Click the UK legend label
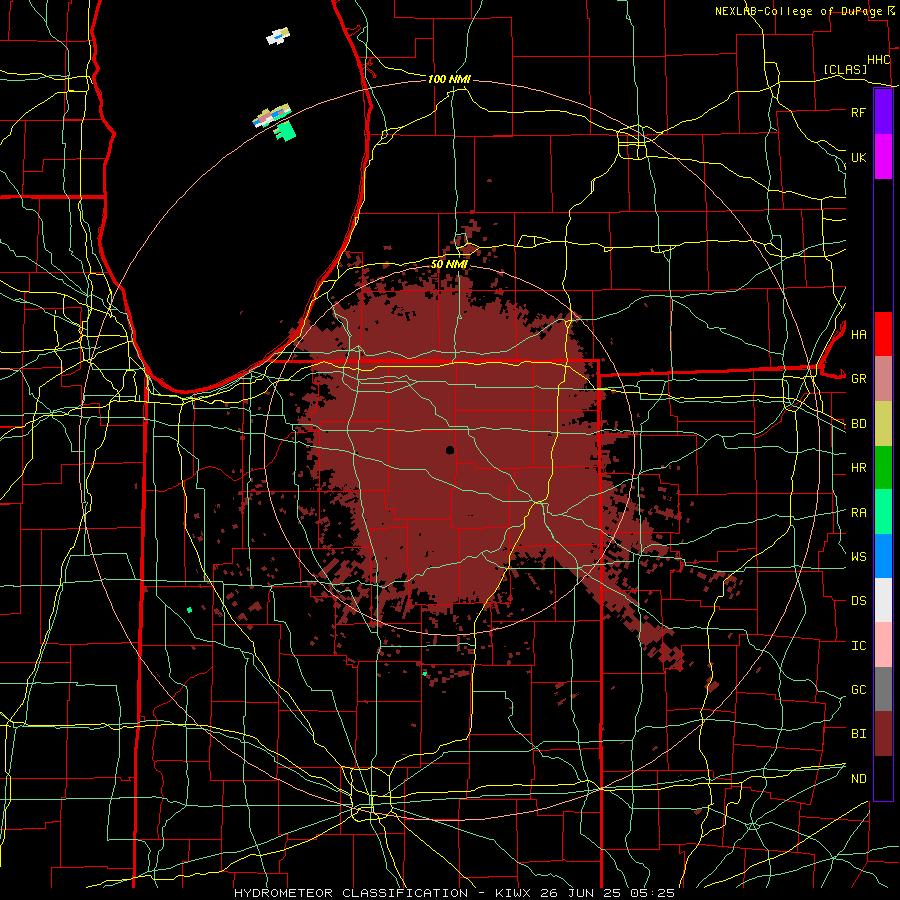Image resolution: width=900 pixels, height=900 pixels. [858, 157]
